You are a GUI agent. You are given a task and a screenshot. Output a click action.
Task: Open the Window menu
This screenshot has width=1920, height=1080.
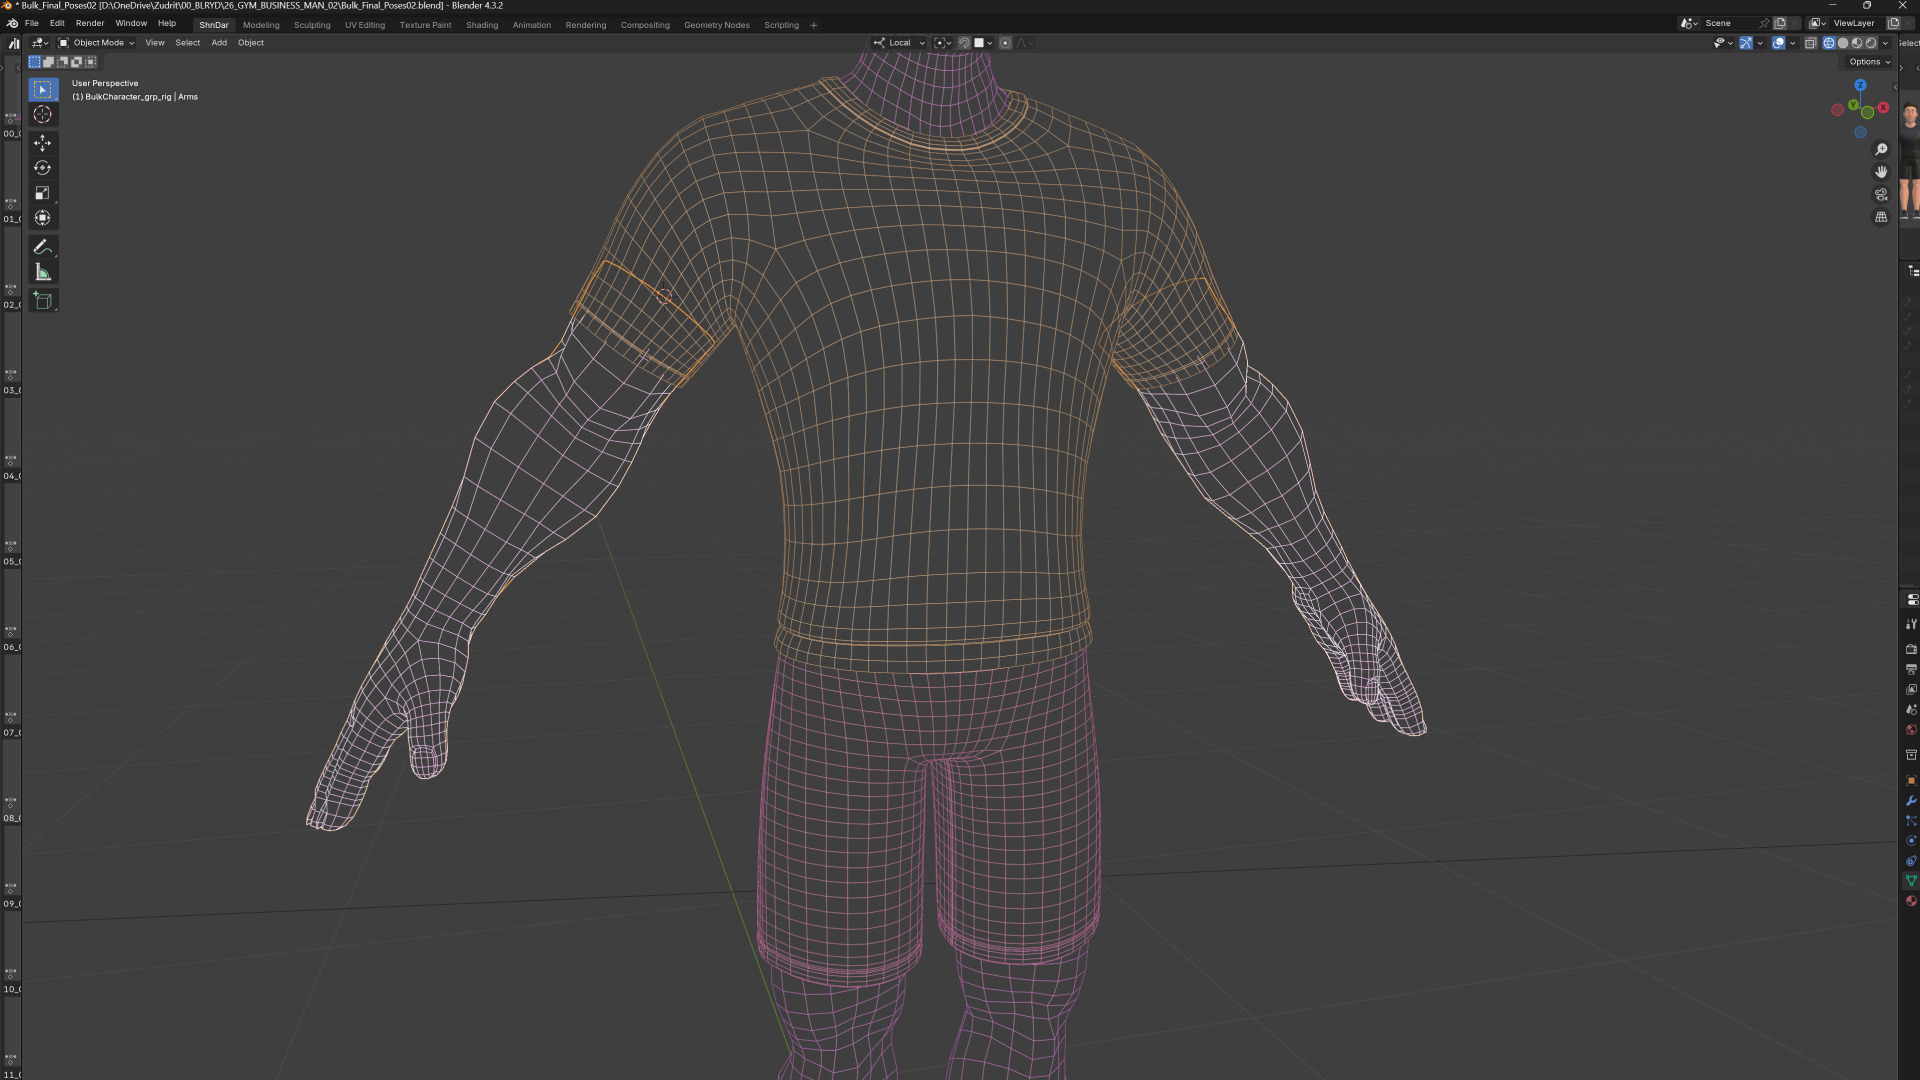[131, 23]
